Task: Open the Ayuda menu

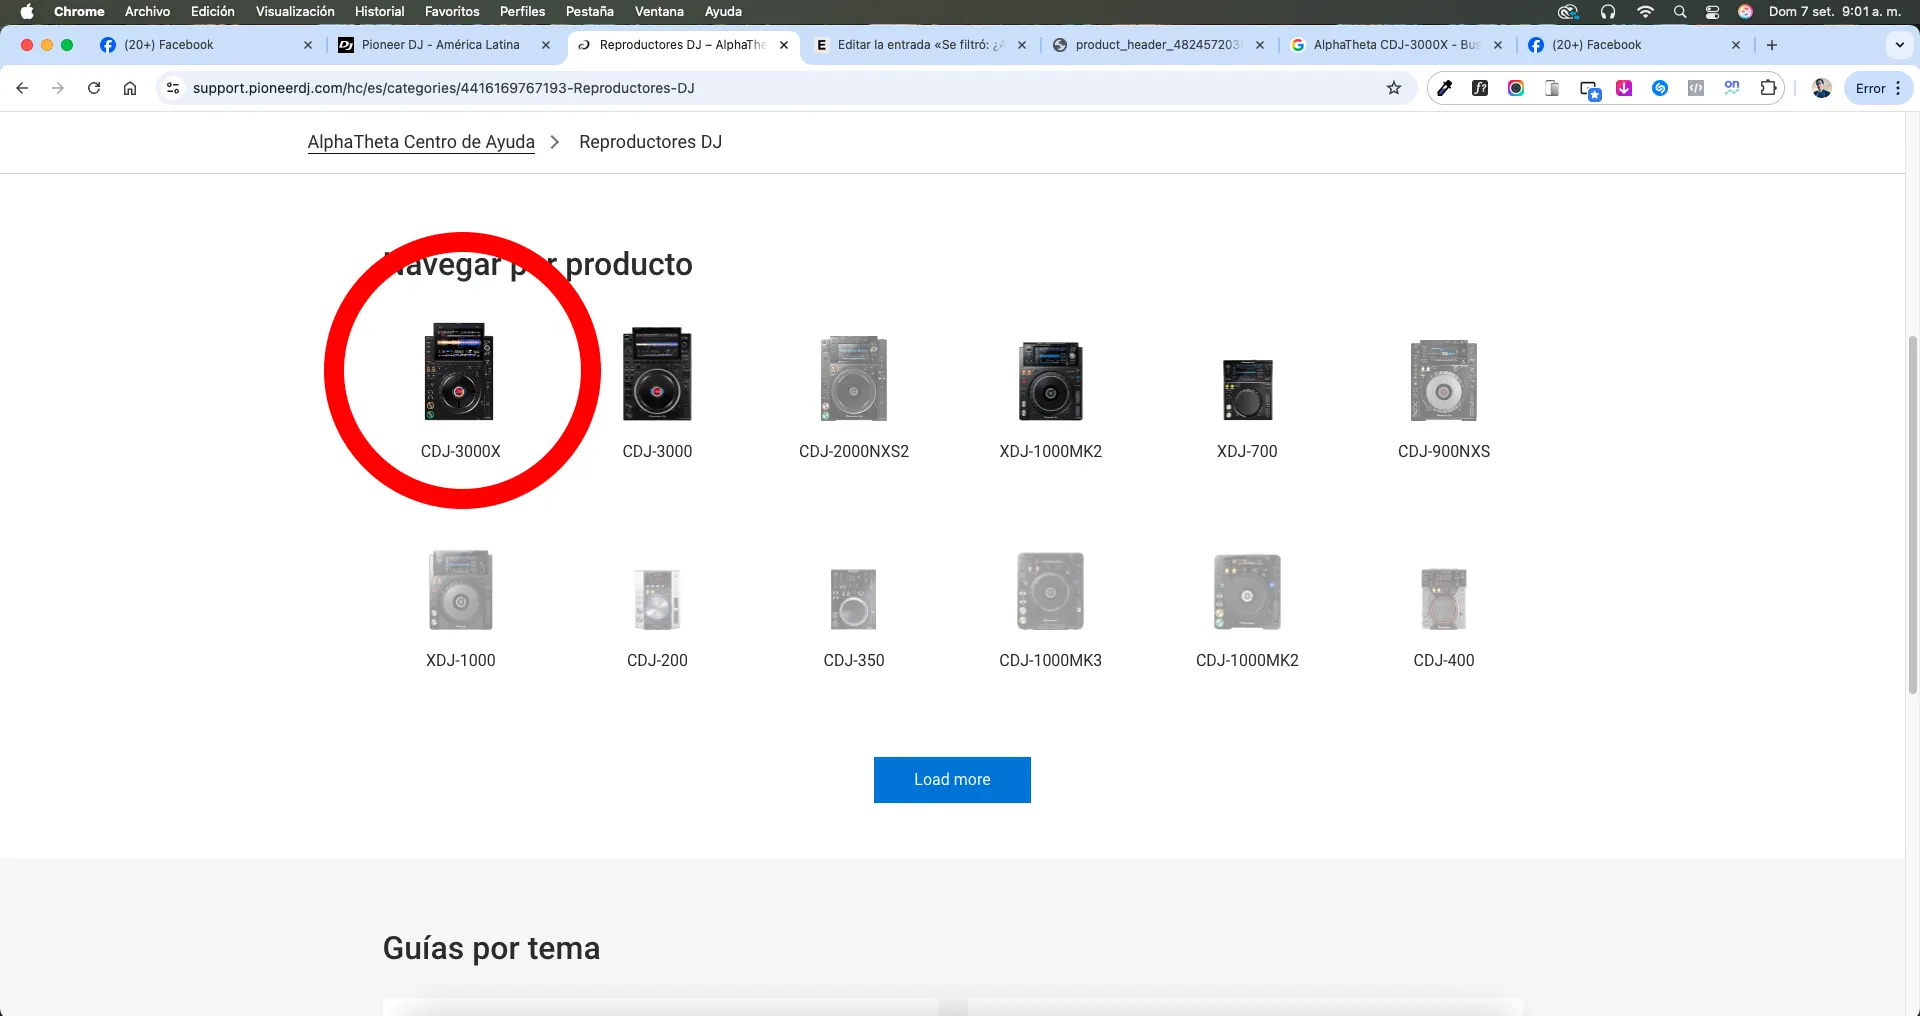Action: point(723,12)
